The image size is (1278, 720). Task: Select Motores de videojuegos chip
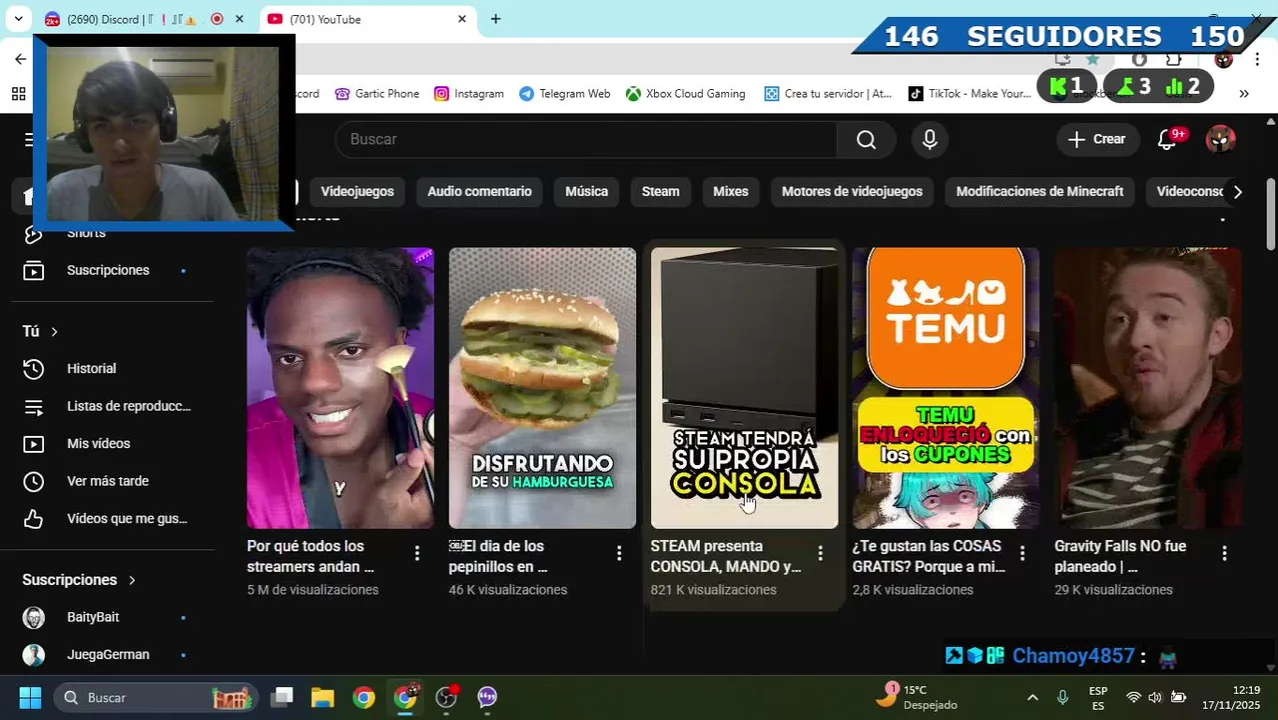pos(852,192)
